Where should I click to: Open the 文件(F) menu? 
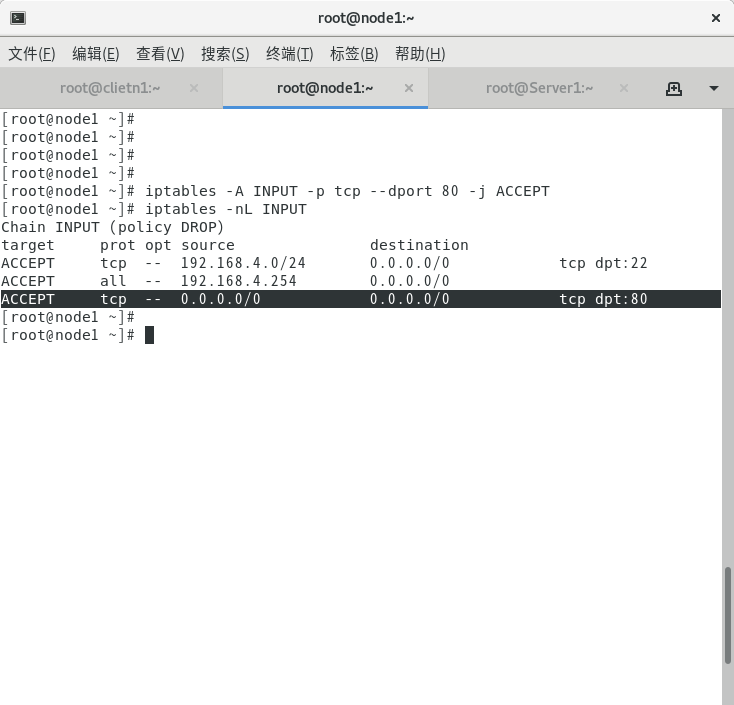32,54
